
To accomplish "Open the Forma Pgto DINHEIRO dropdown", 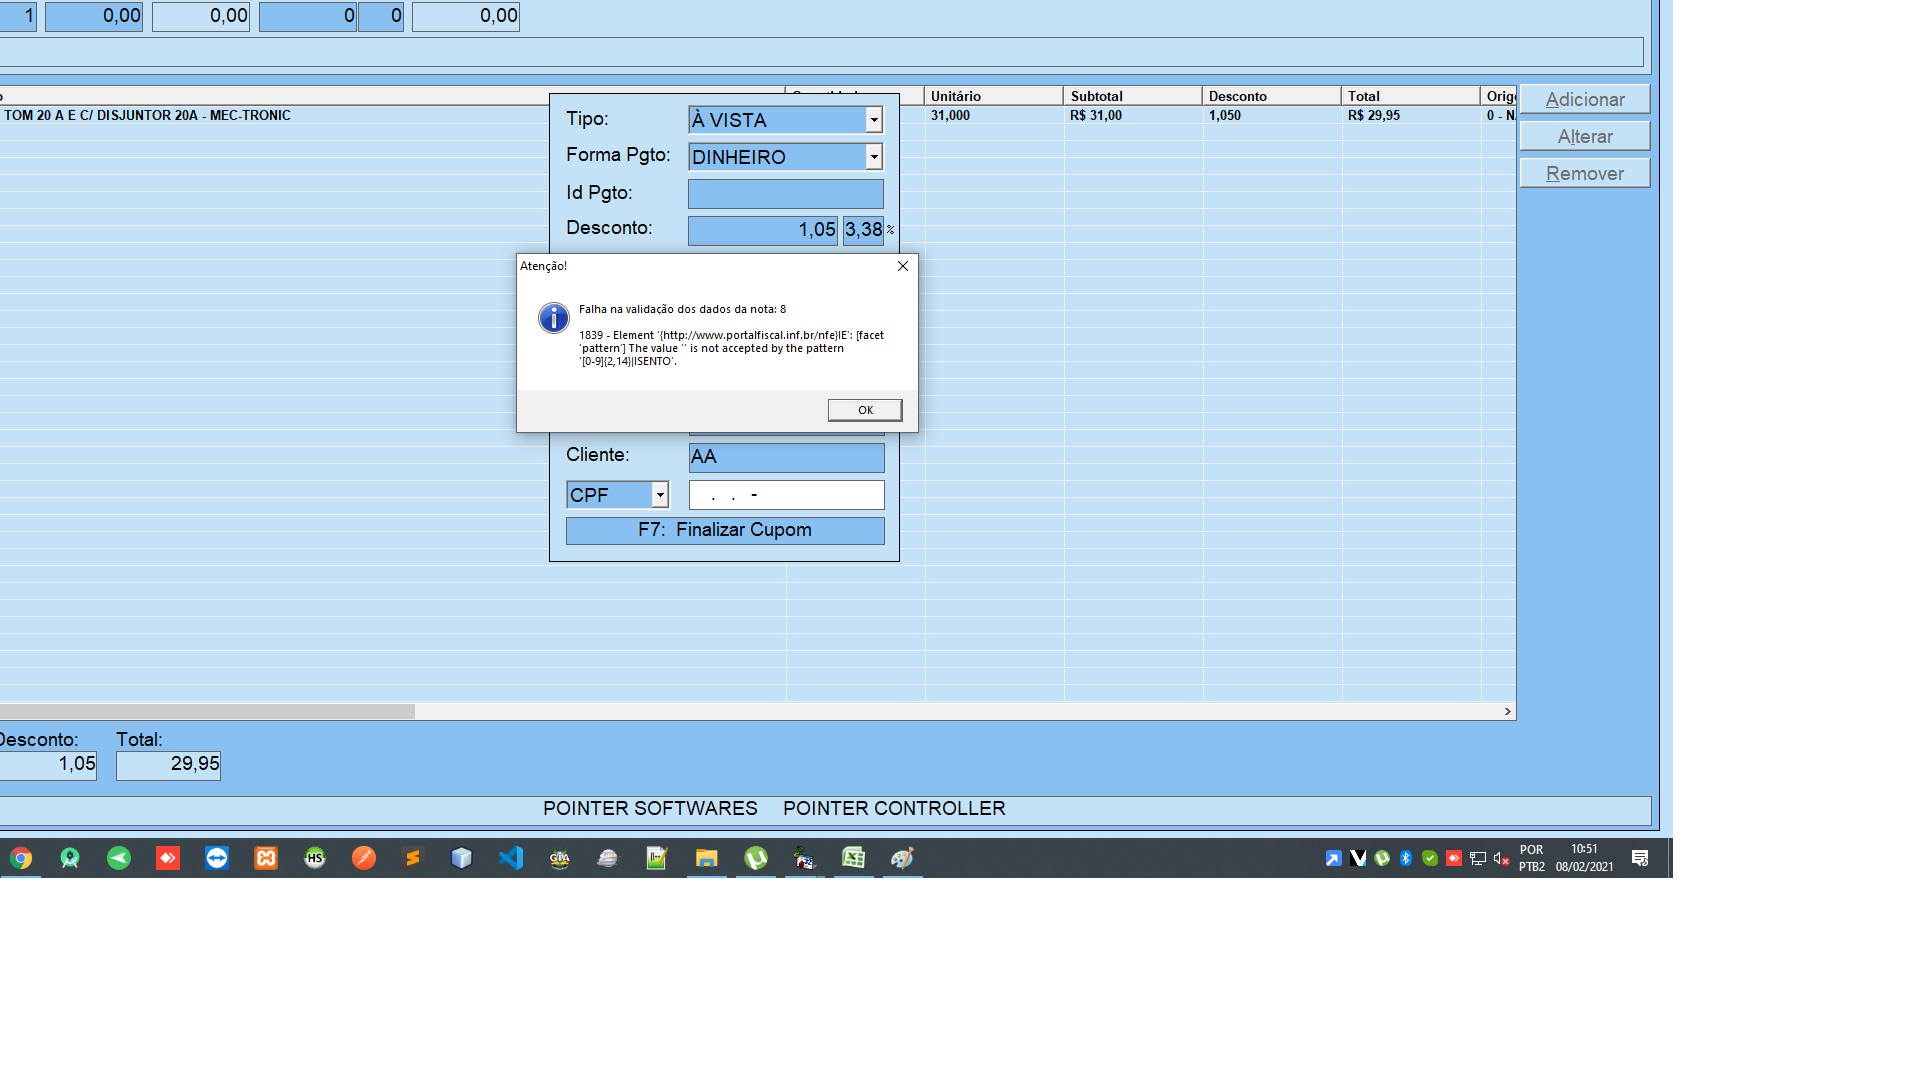I will pos(874,157).
